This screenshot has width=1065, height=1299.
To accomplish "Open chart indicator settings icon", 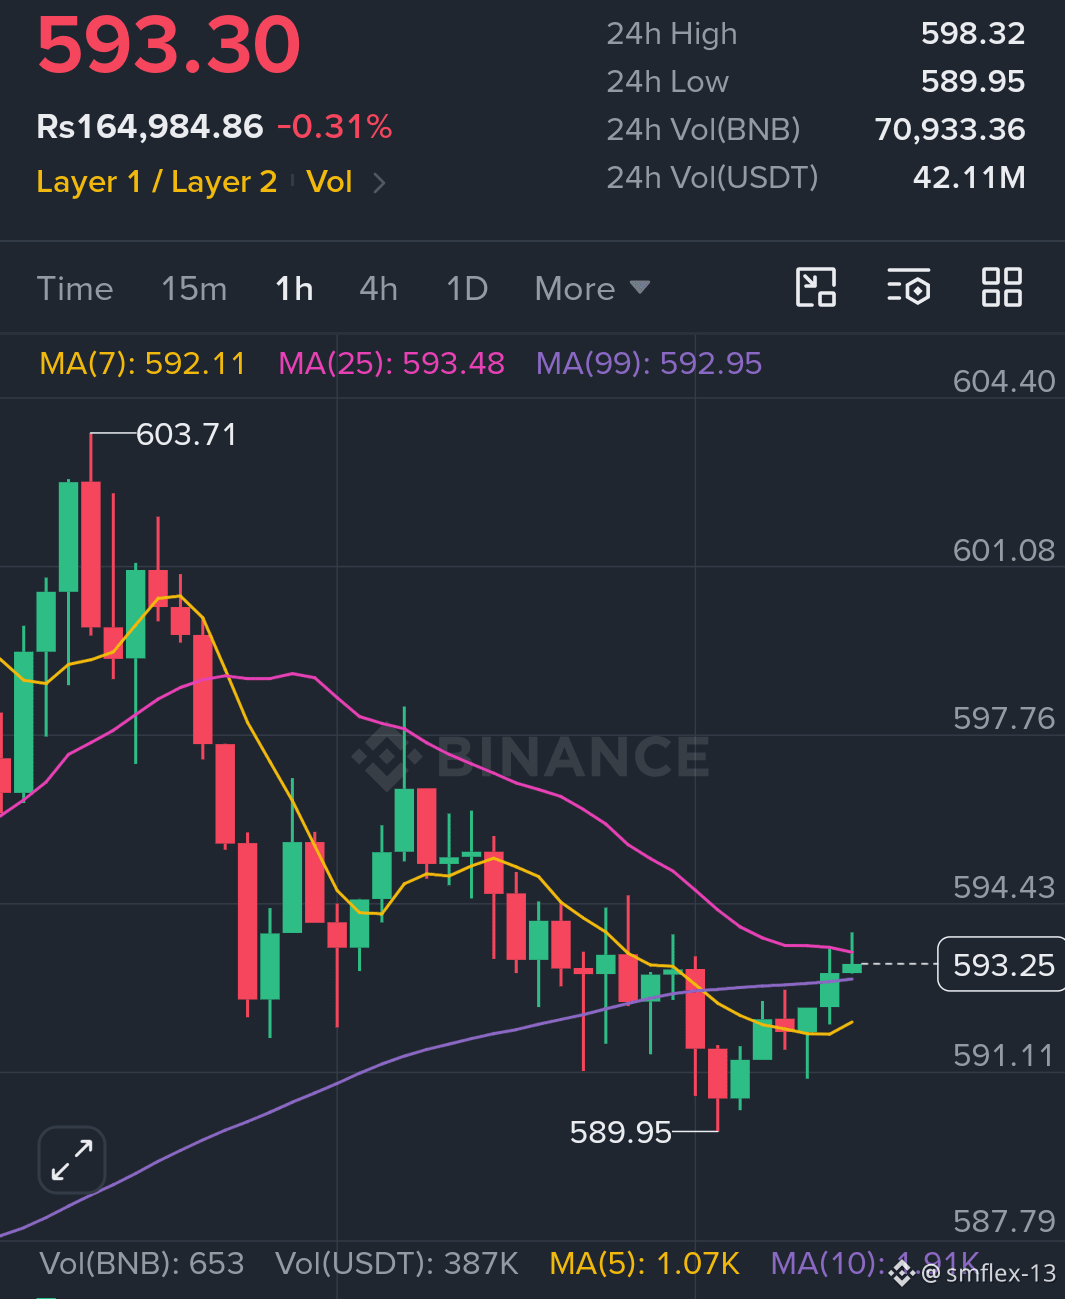I will 908,288.
